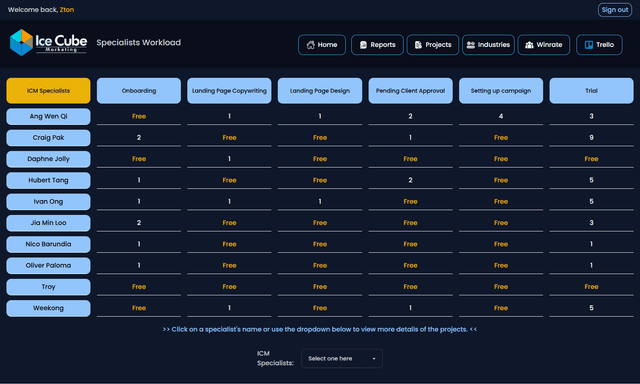The height and width of the screenshot is (384, 640).
Task: Click Hubert Tang's Trial value 5
Action: [591, 180]
